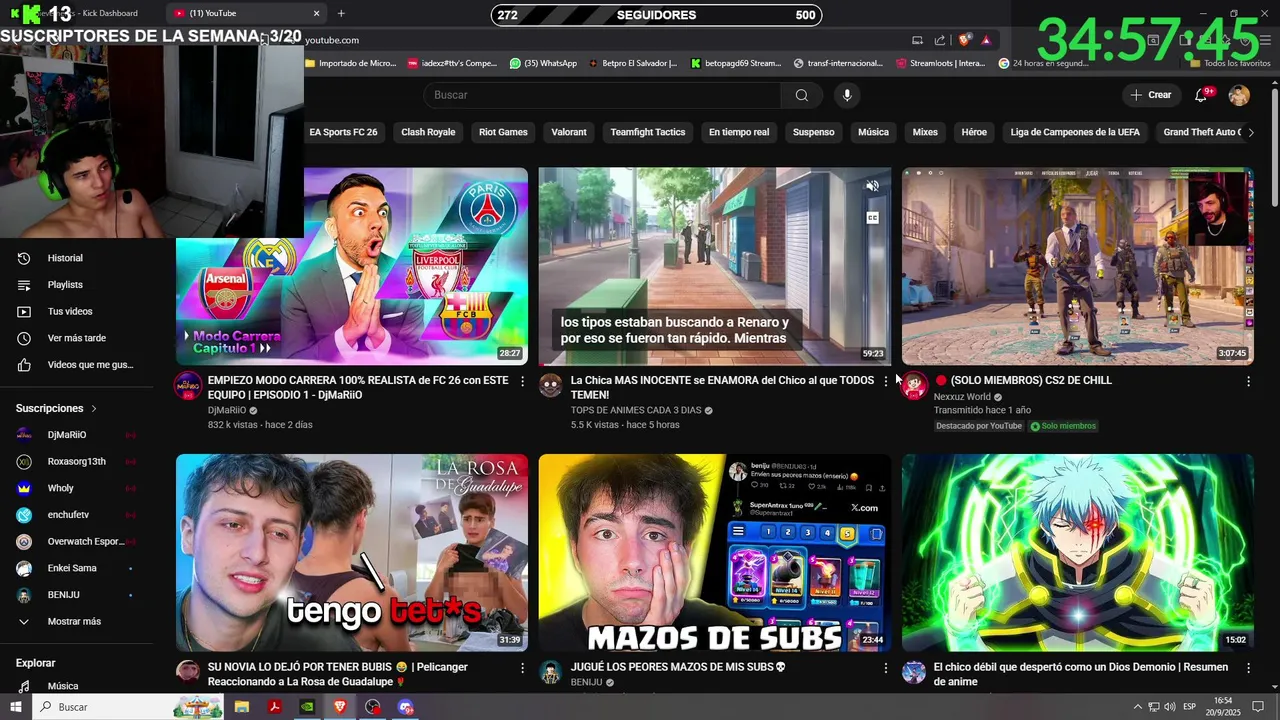Open File Explorer from the taskbar
The height and width of the screenshot is (720, 1280).
click(x=242, y=707)
